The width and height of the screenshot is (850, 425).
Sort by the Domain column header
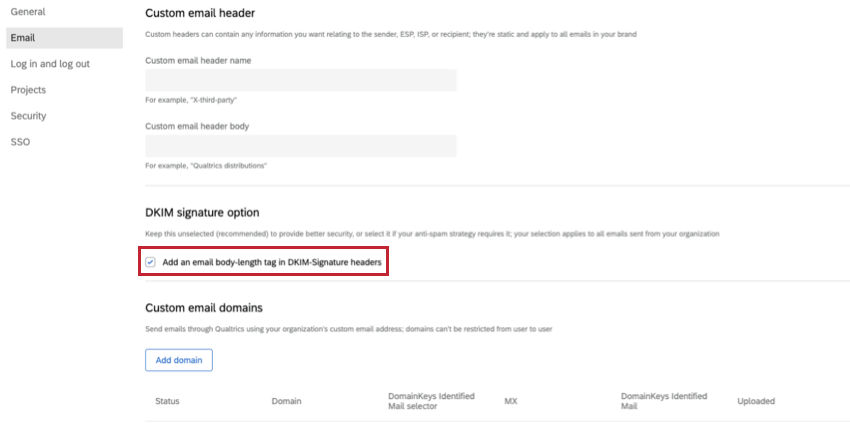coord(286,401)
